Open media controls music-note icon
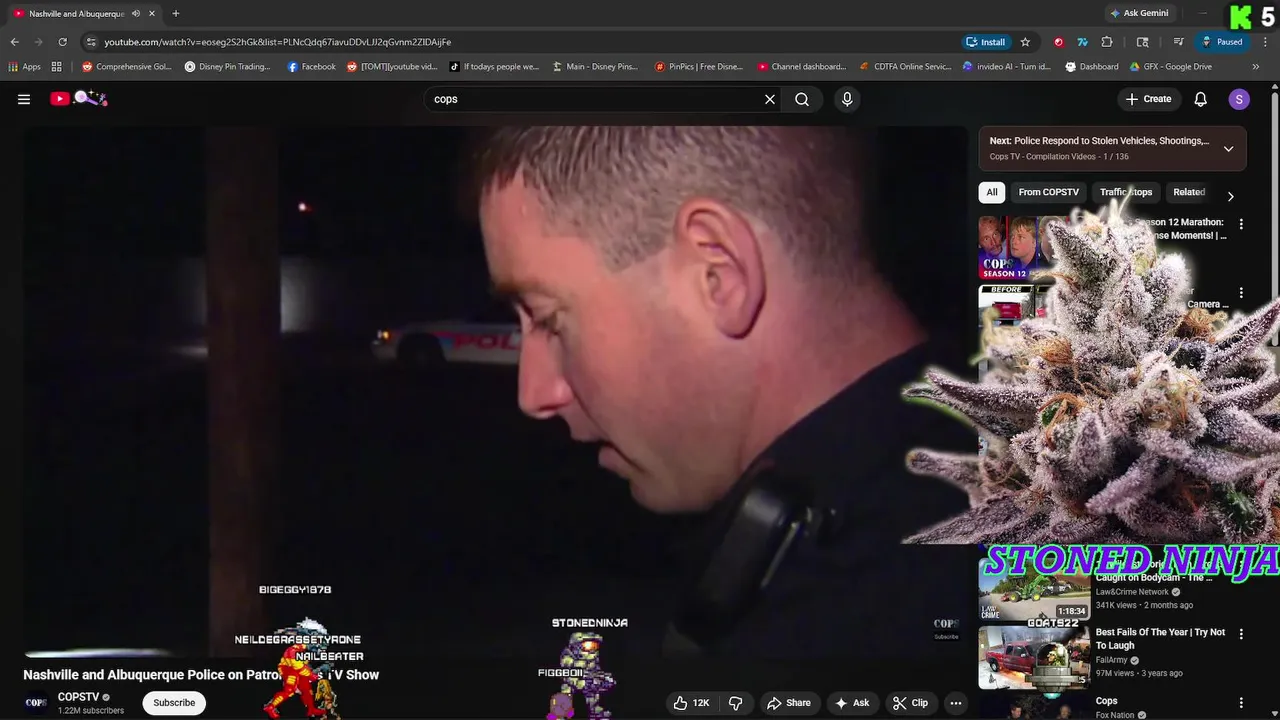1280x720 pixels. pos(1179,42)
